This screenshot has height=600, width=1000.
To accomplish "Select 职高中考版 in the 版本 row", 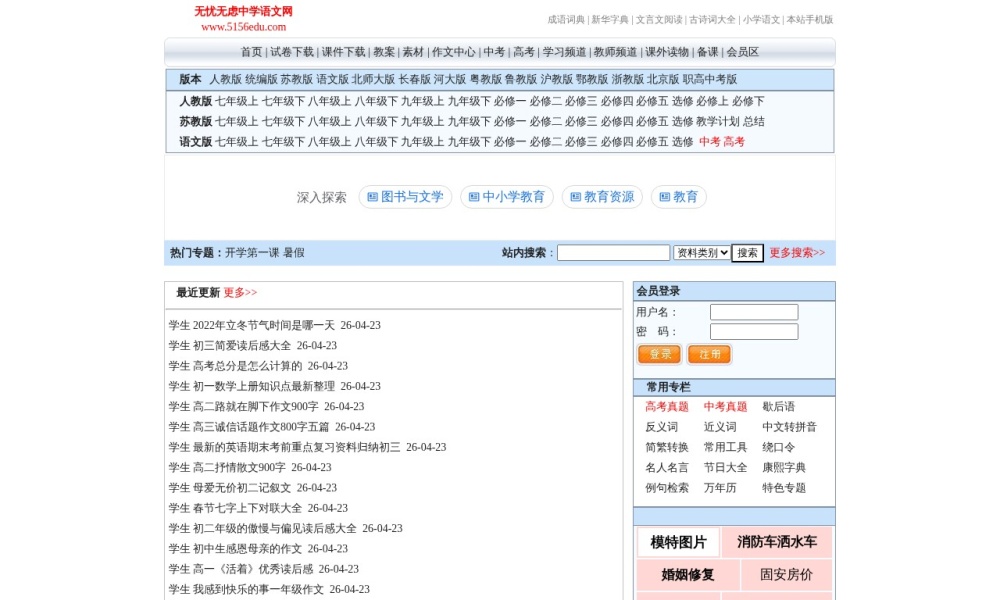I will click(x=710, y=80).
